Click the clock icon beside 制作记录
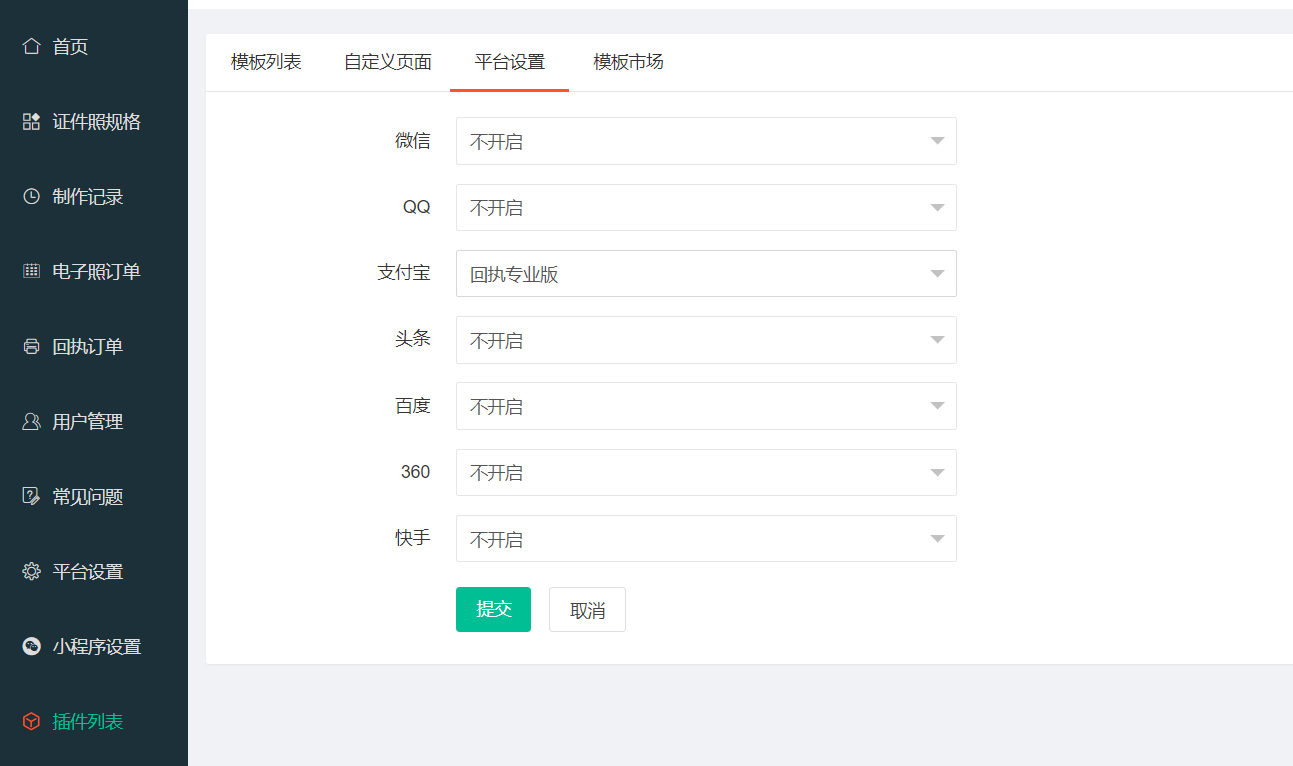 click(x=31, y=196)
